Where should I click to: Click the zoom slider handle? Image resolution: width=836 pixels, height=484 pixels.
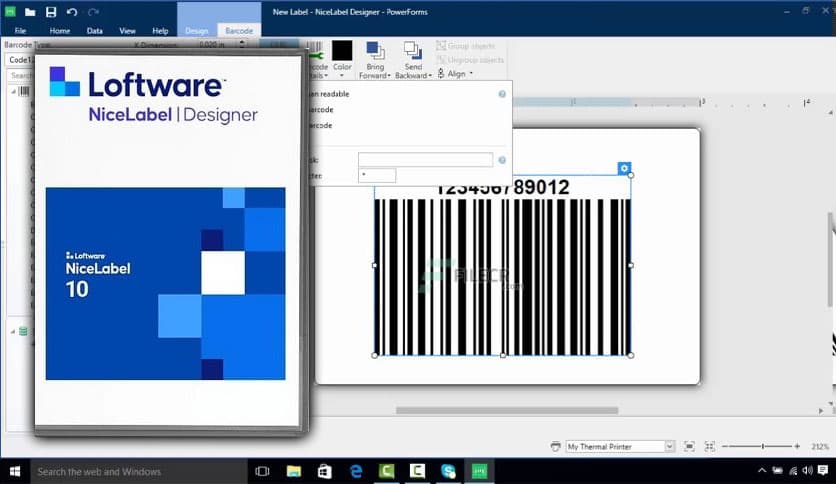pyautogui.click(x=763, y=446)
